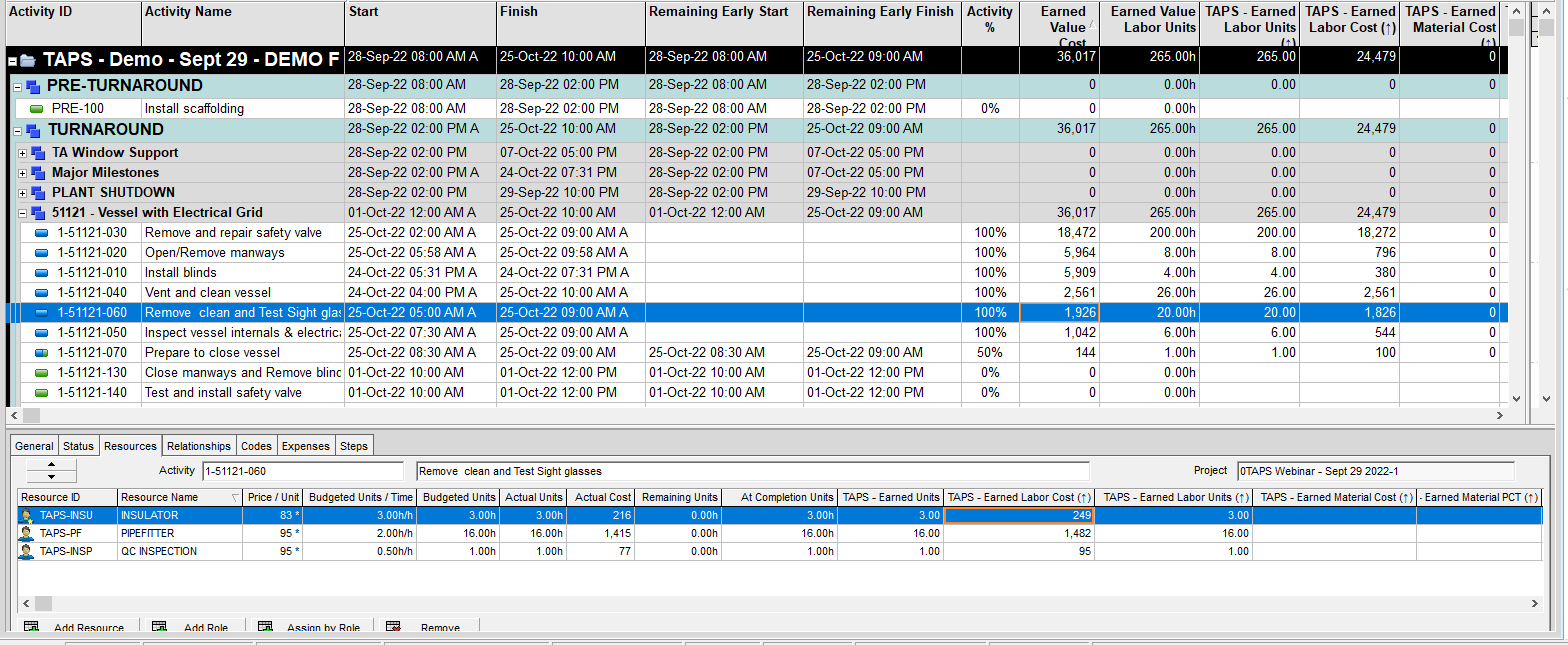Expand the Major Milestones group
Screen dimensions: 1568x645
click(23, 173)
